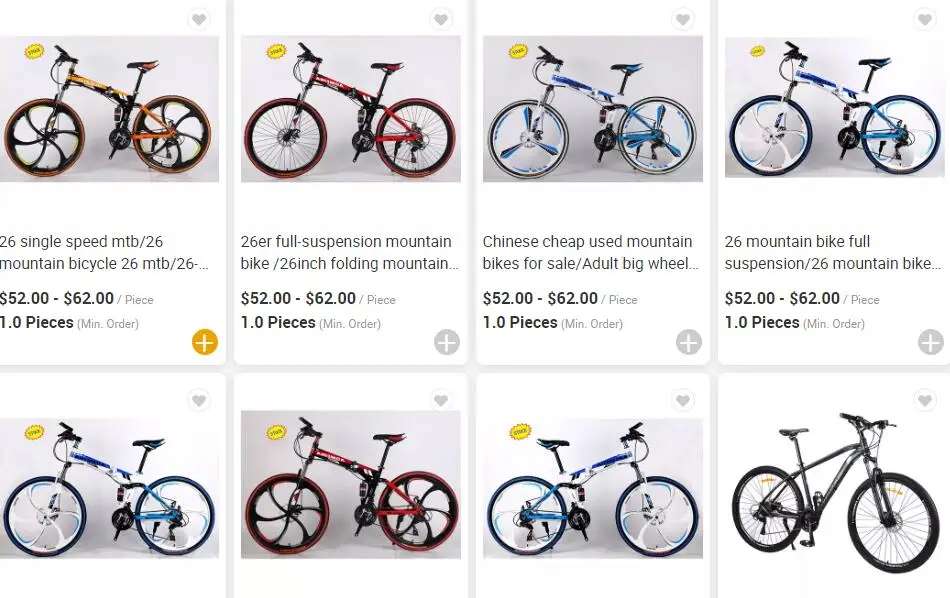Click plus icon for 26er full-suspension bike
Screen dimensions: 950x598
tap(447, 343)
